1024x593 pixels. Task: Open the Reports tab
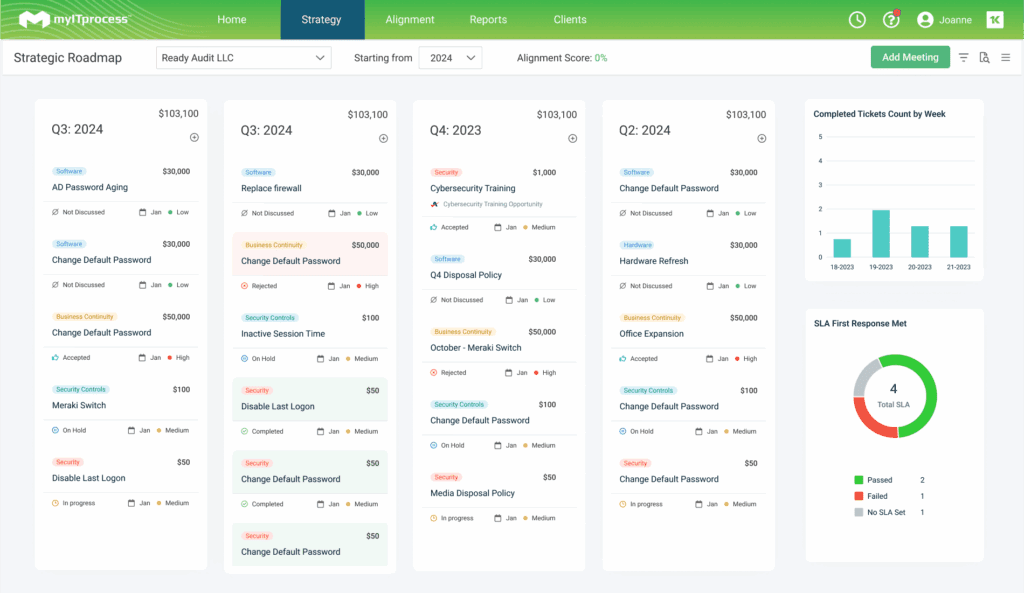[488, 20]
